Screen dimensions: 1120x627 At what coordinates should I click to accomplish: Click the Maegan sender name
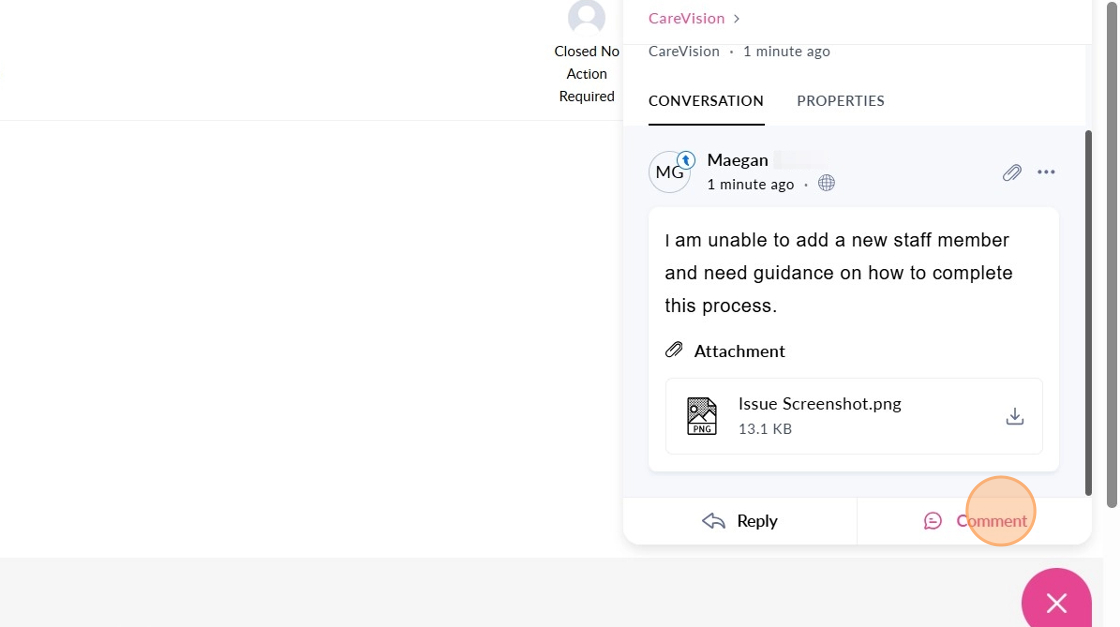(737, 160)
